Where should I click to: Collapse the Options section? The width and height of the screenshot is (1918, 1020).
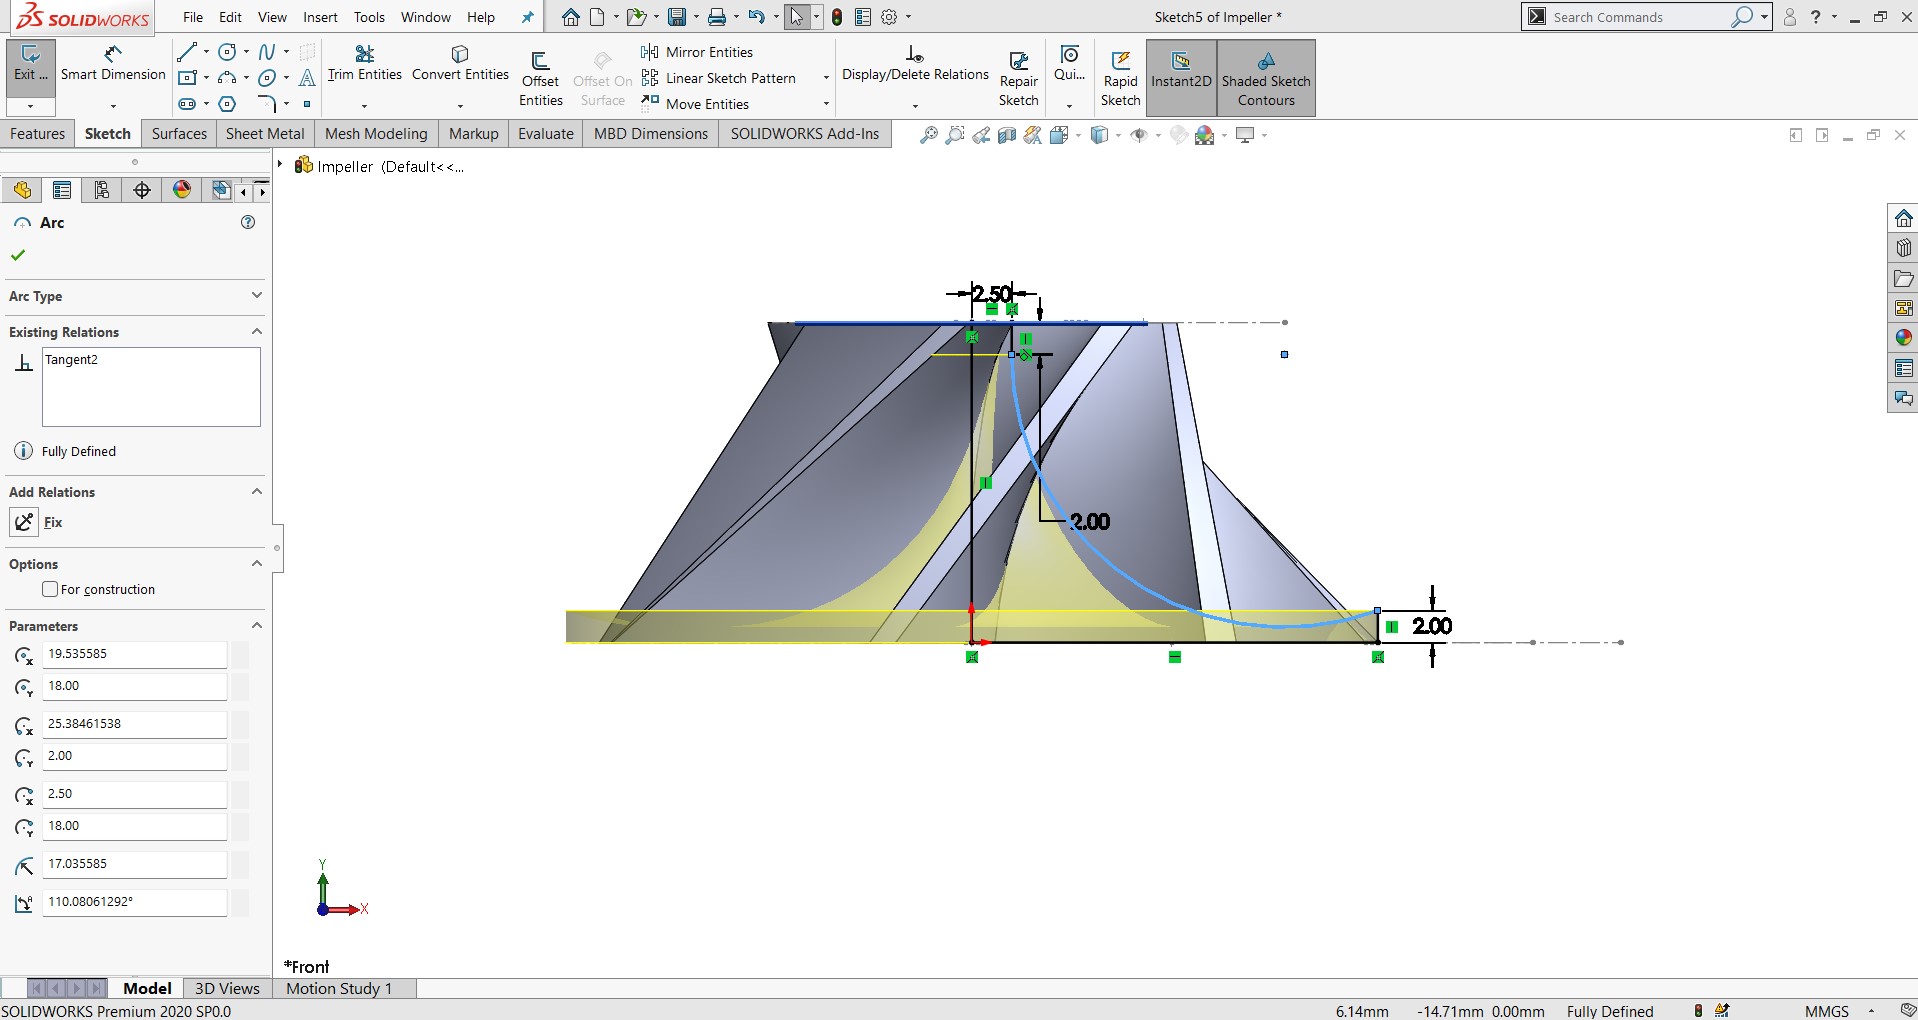[257, 563]
